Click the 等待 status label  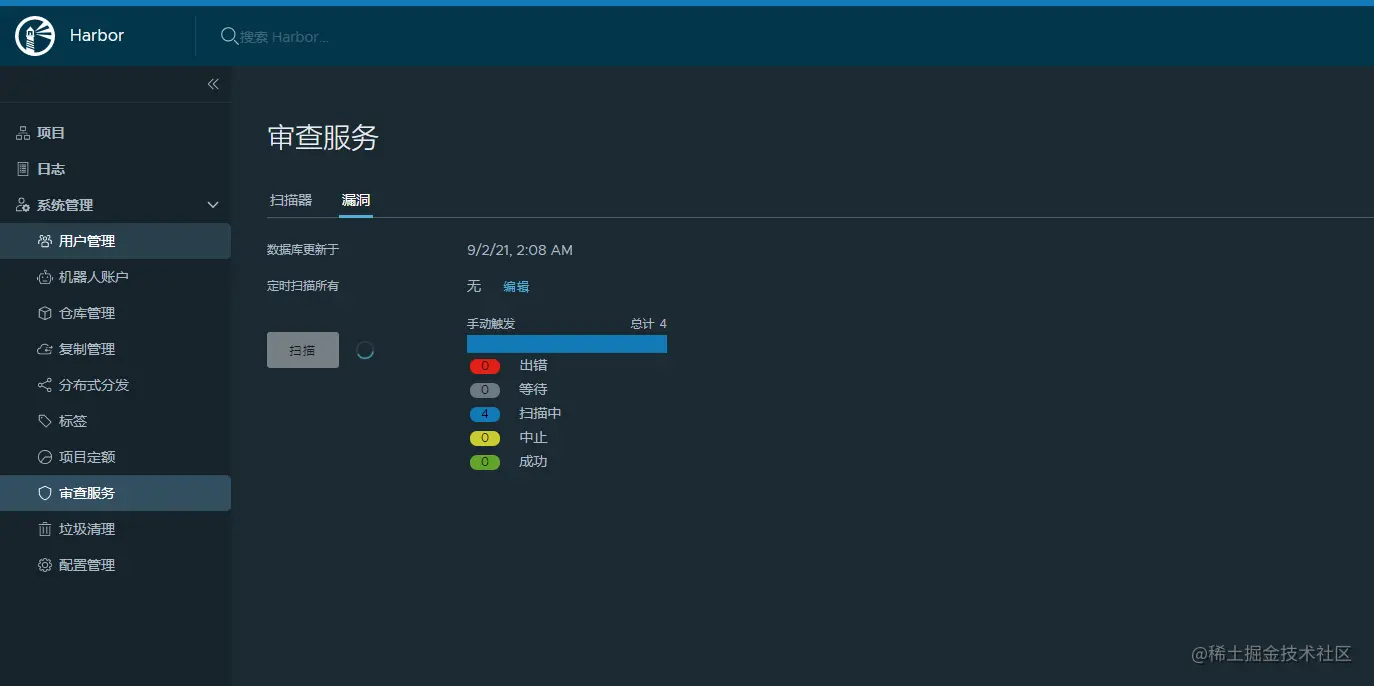pyautogui.click(x=533, y=389)
